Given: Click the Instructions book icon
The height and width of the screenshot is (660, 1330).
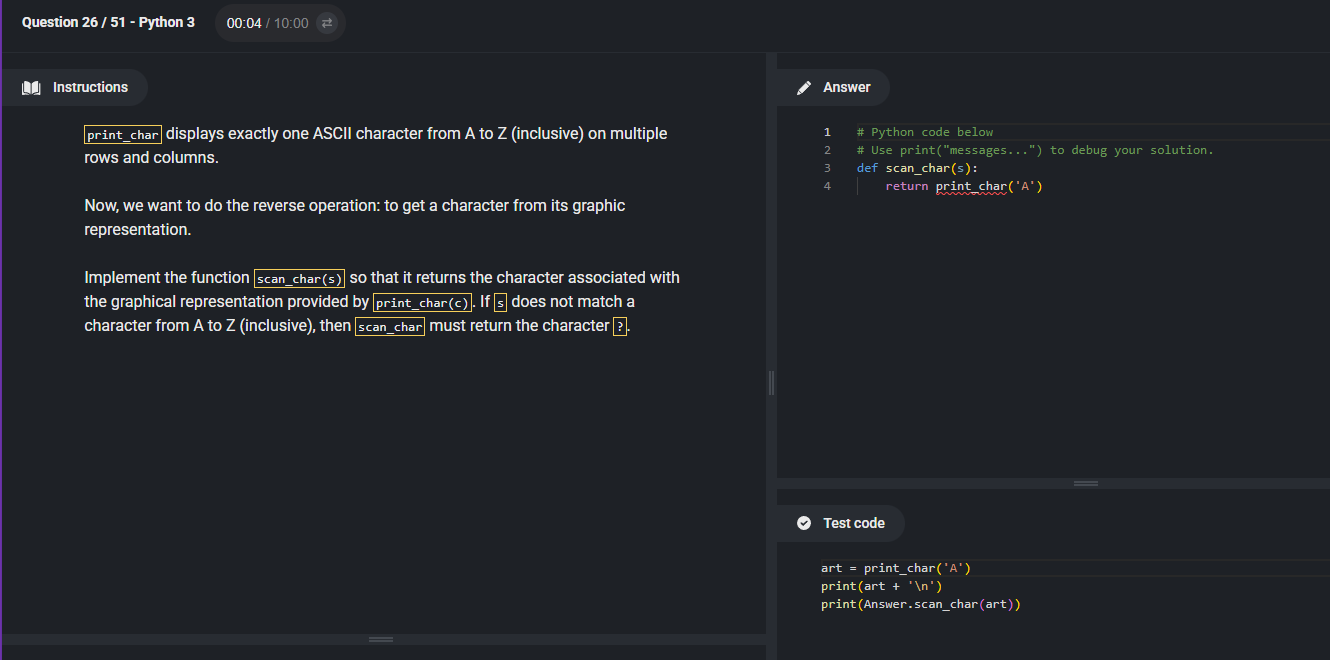Looking at the screenshot, I should (x=31, y=88).
